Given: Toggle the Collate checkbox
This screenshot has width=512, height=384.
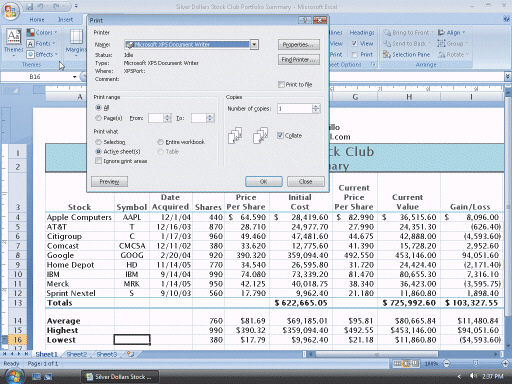Looking at the screenshot, I should point(280,135).
